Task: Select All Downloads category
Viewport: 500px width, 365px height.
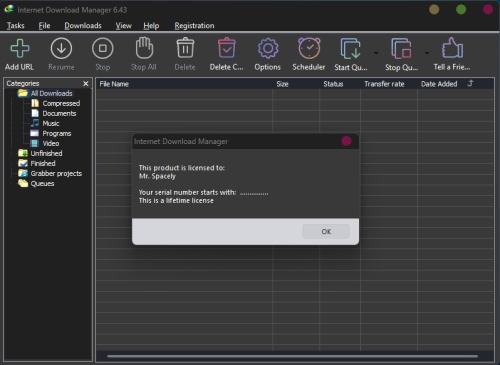Action: (51, 93)
